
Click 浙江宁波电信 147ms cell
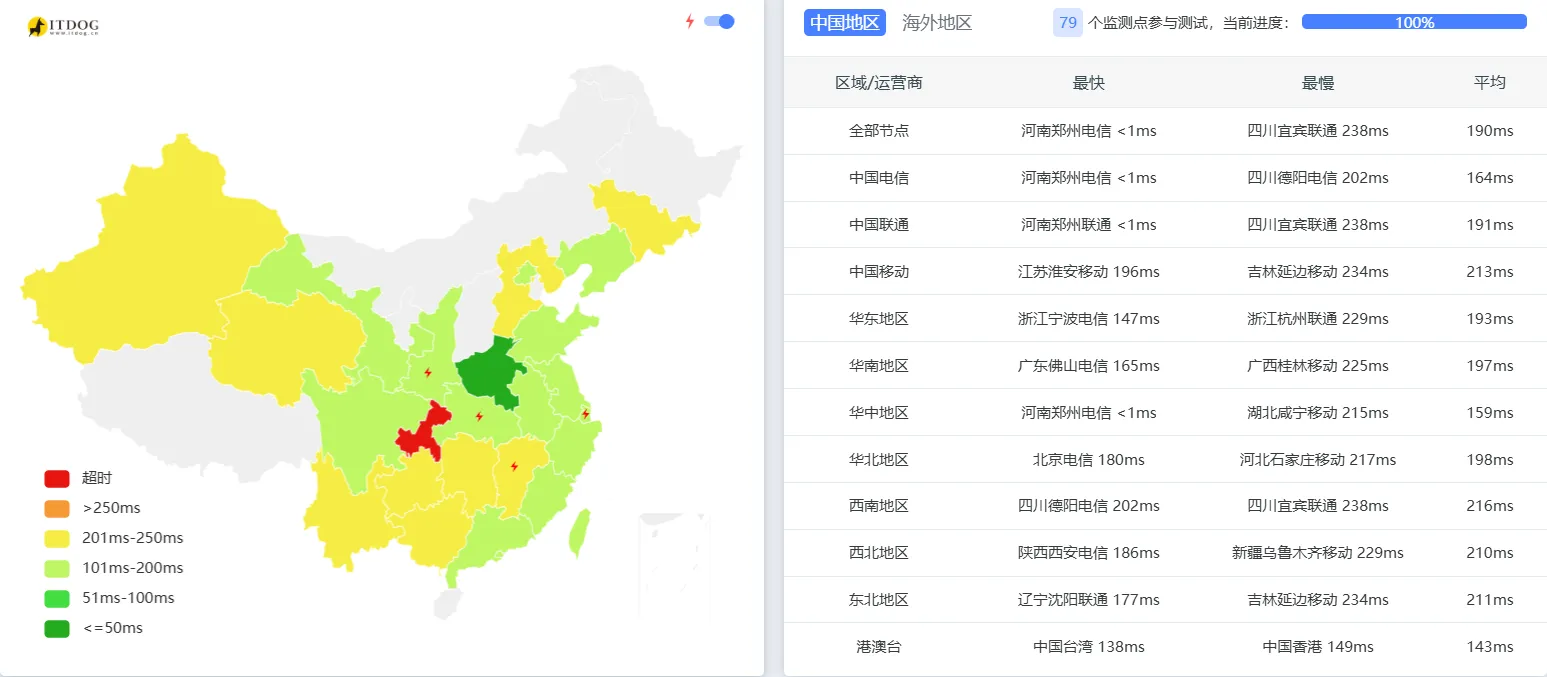1088,319
